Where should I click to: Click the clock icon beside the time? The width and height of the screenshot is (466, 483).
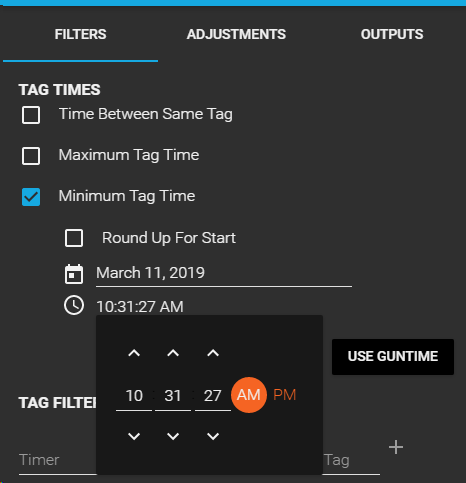coord(74,305)
